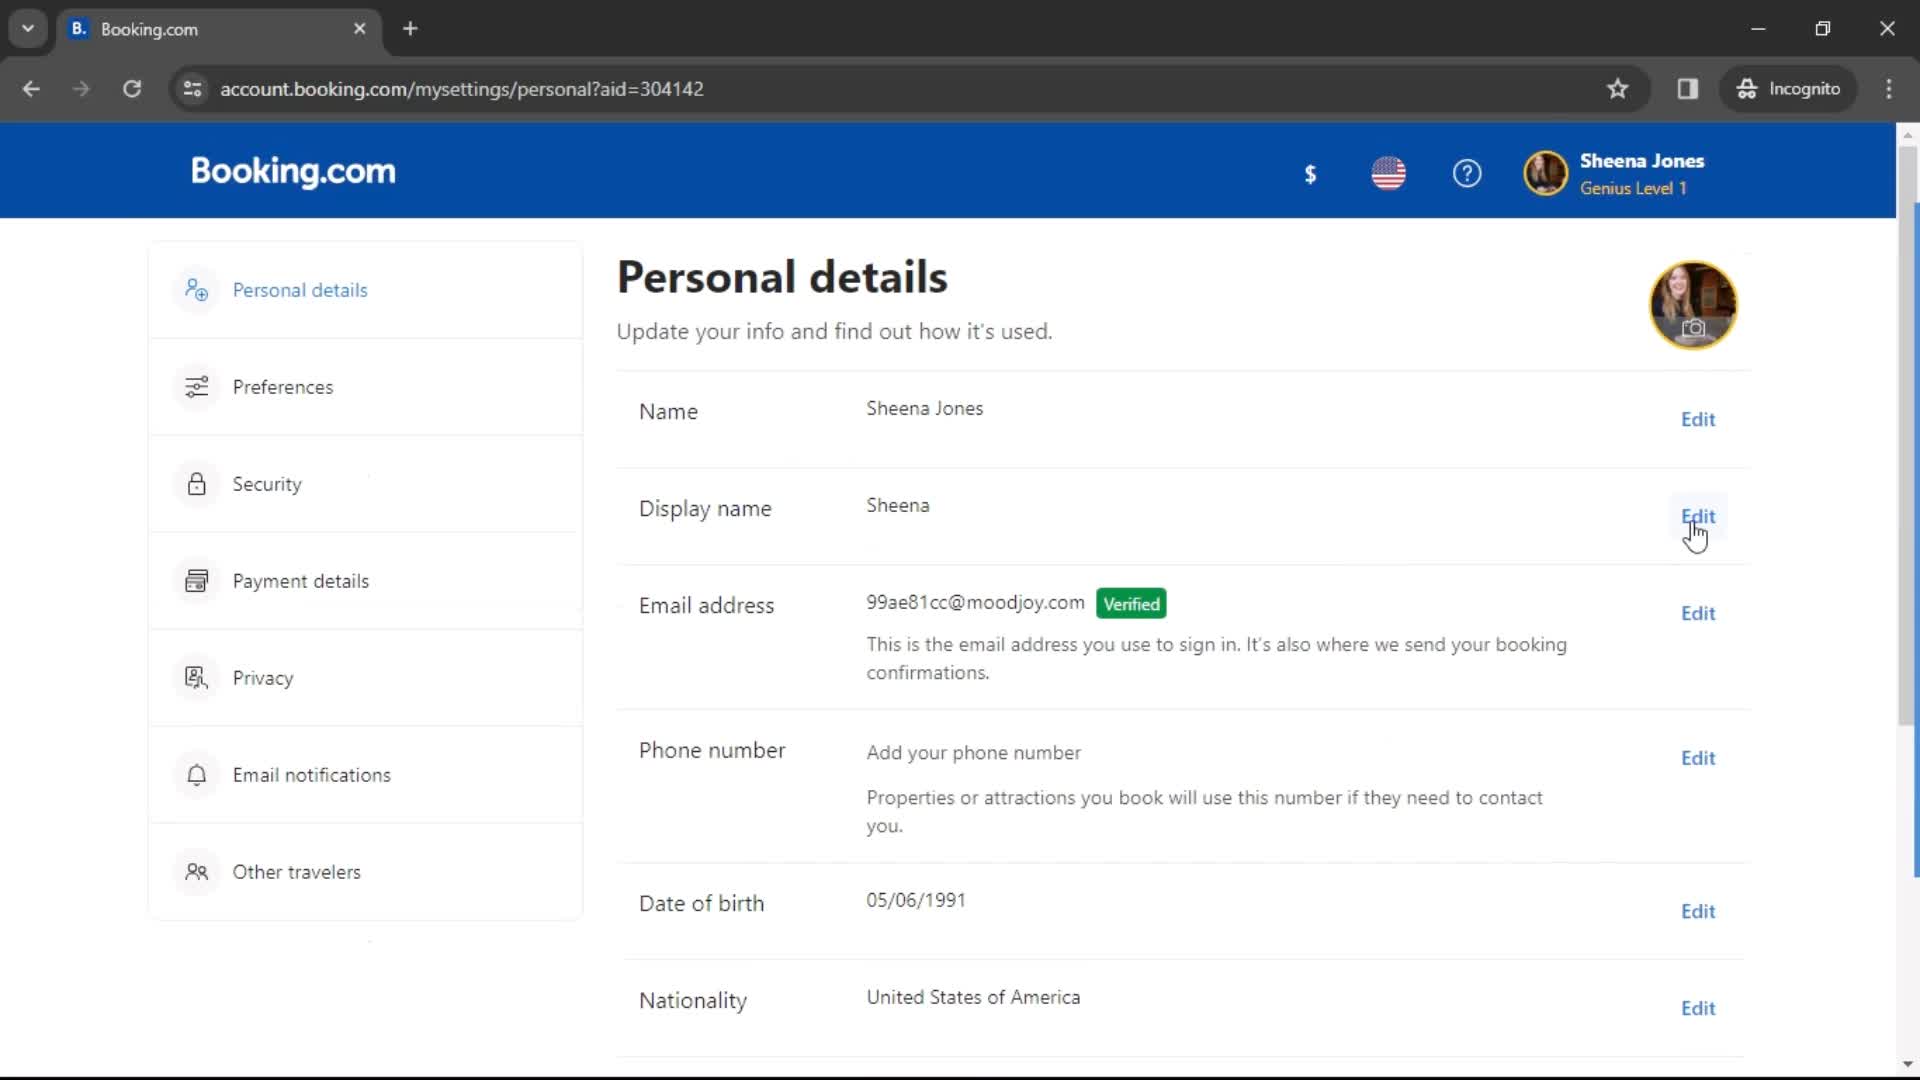1920x1080 pixels.
Task: Open the Other travelers menu item
Action: [x=366, y=872]
